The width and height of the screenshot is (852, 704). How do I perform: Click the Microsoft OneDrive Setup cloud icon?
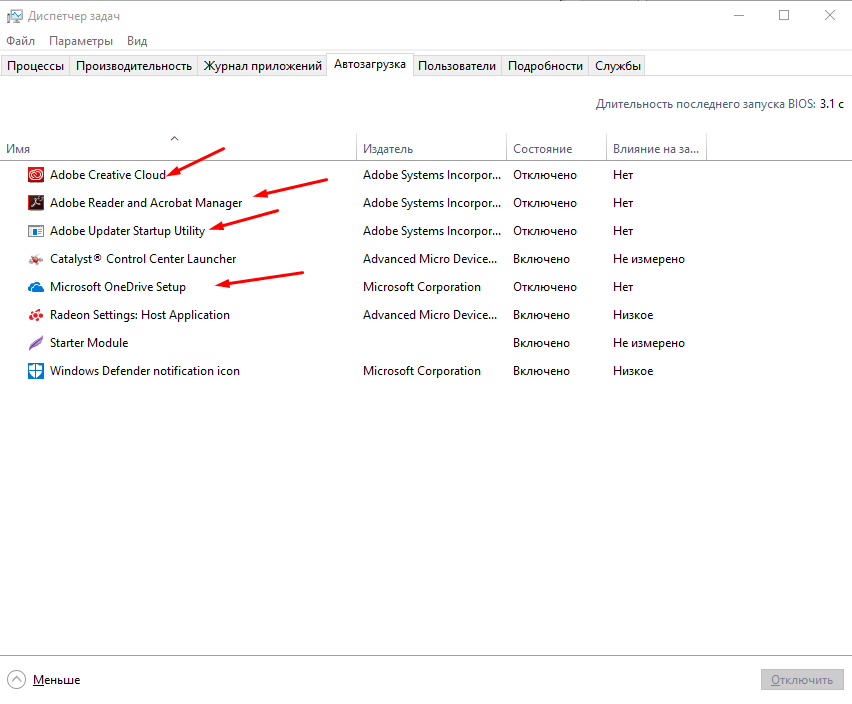click(x=36, y=287)
